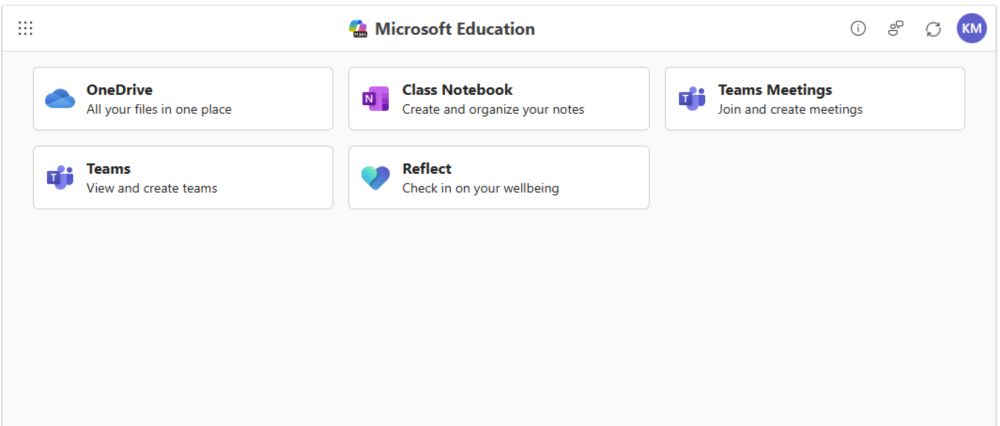Click the Reflect heart icon
This screenshot has height=426, width=1000.
point(375,177)
